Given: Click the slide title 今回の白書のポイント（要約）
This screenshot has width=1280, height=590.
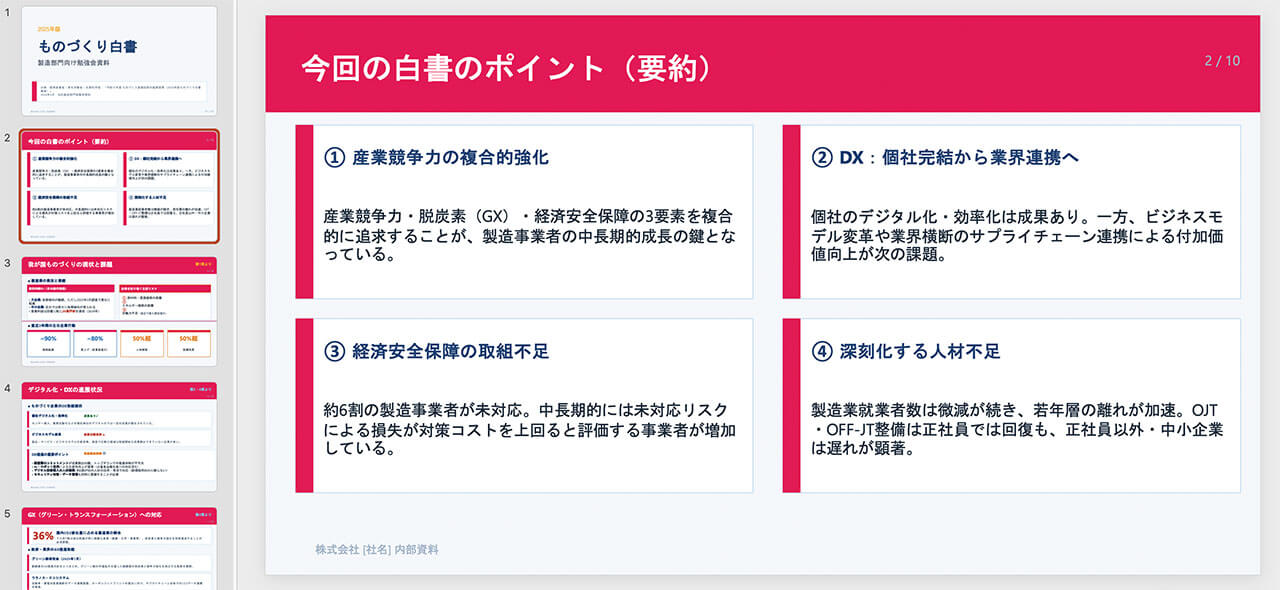Looking at the screenshot, I should pos(508,67).
